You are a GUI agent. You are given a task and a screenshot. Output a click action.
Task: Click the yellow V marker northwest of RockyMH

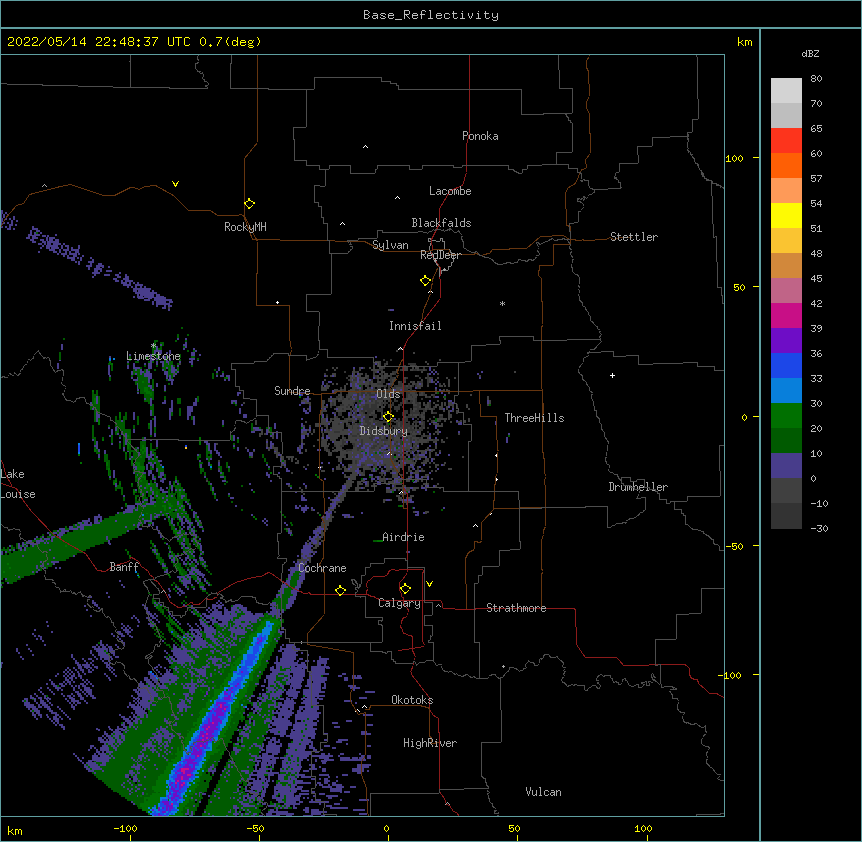point(175,184)
